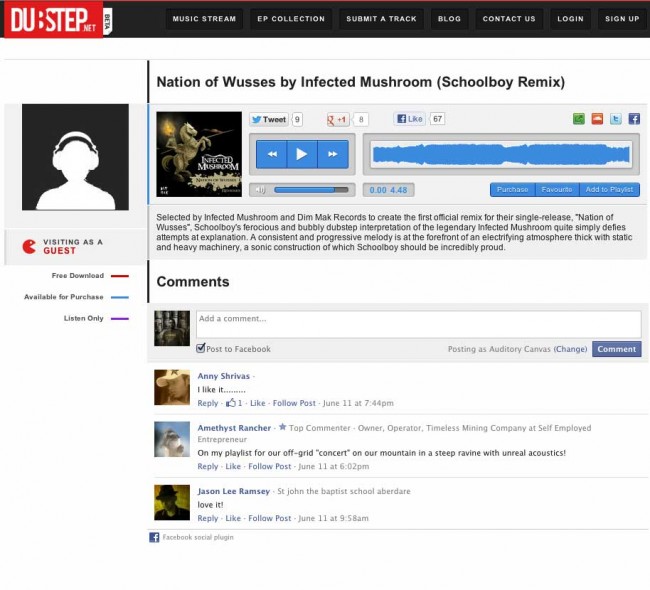650x590 pixels.
Task: Like Jason Lee Ramsey comment
Action: coord(233,518)
